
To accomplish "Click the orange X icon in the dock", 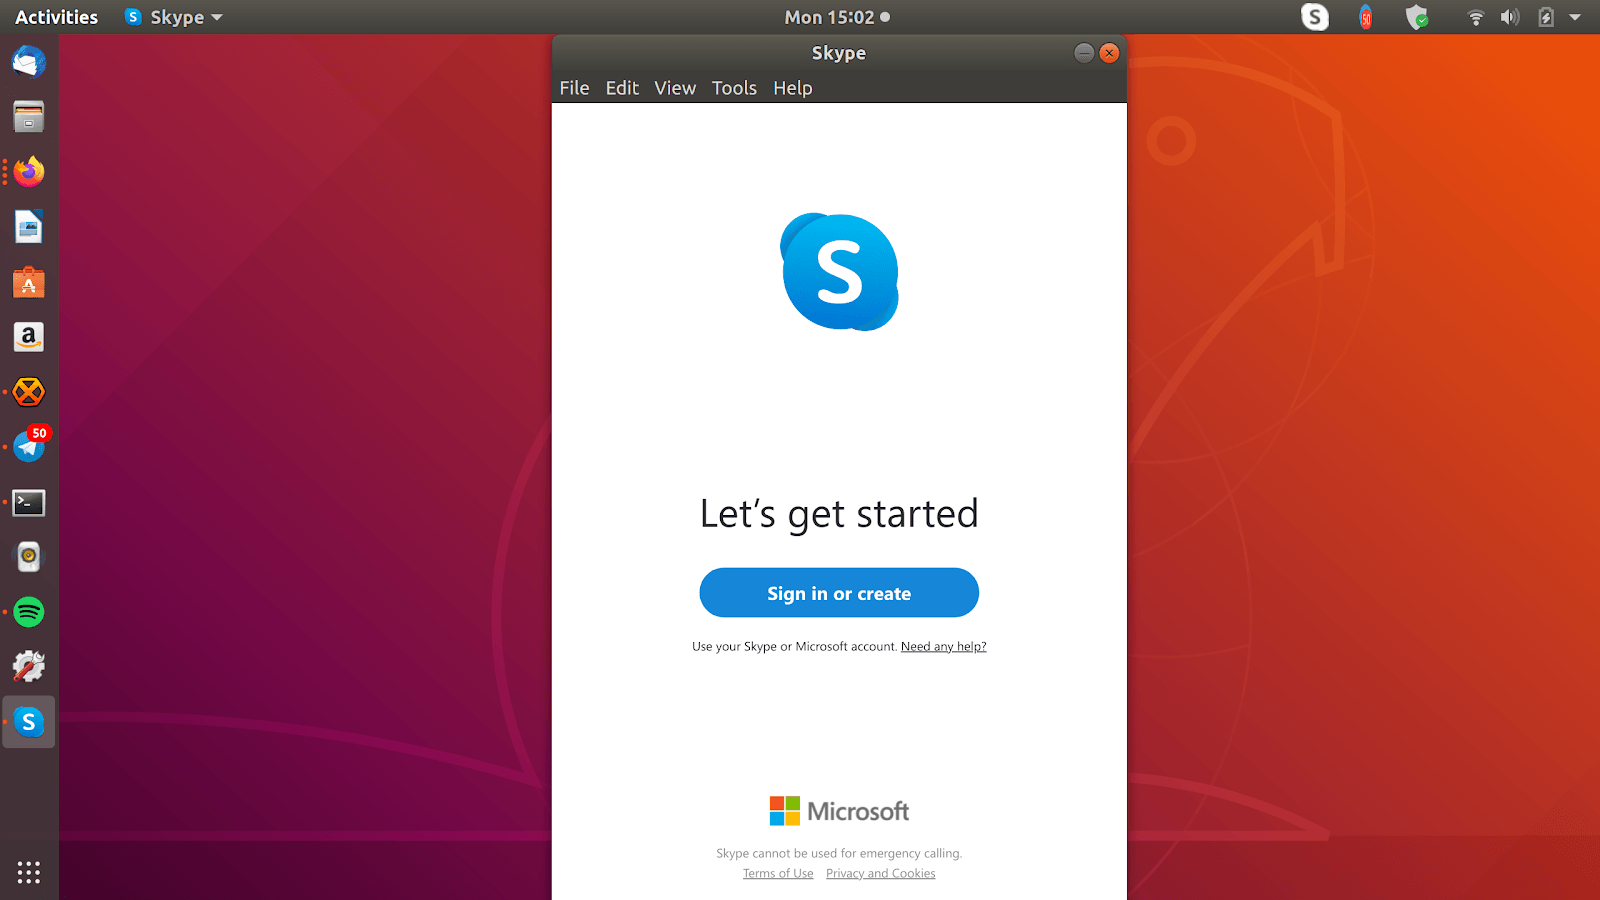I will [x=28, y=392].
